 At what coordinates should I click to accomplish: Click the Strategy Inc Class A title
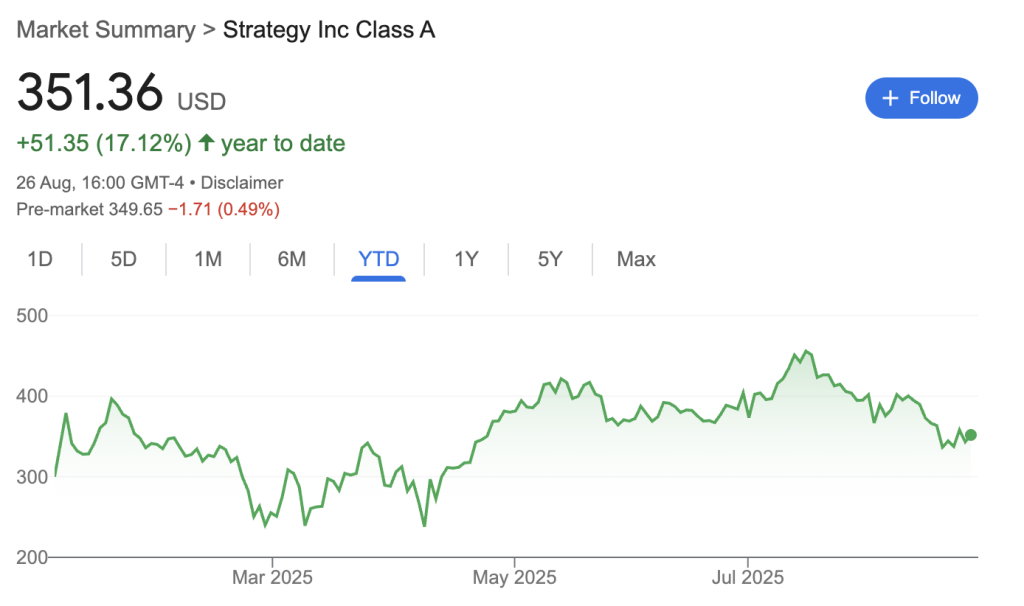(329, 30)
